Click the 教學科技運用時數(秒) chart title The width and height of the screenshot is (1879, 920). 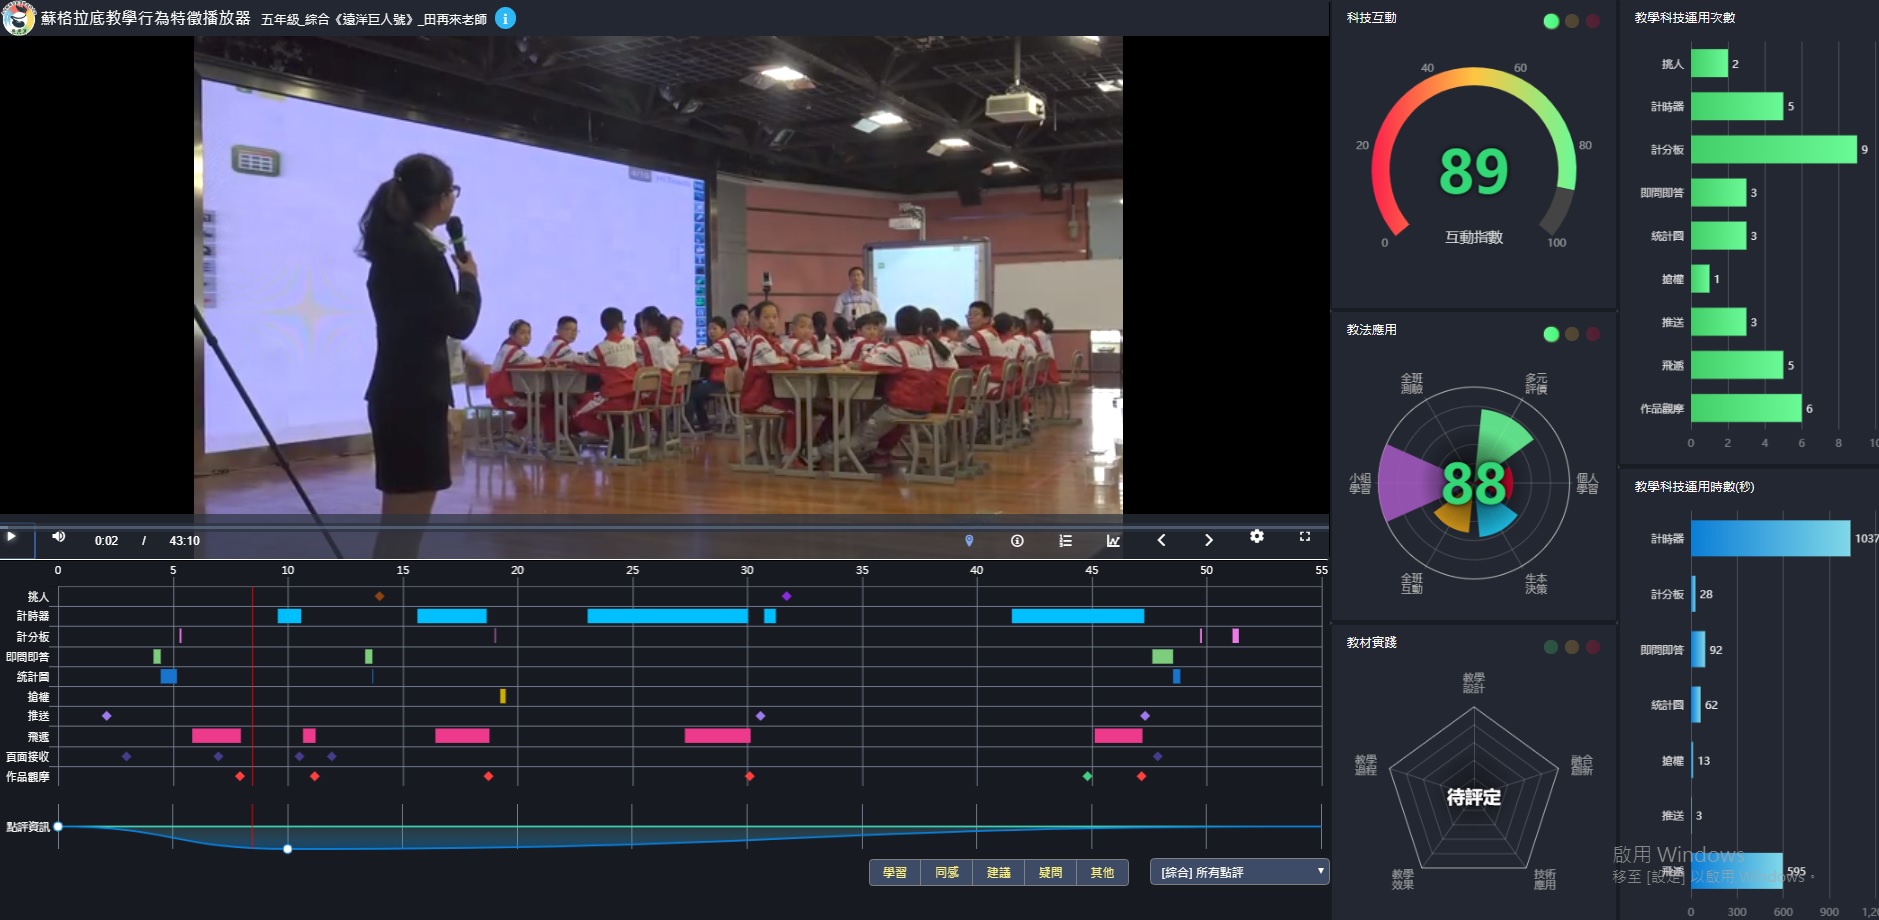point(1694,487)
